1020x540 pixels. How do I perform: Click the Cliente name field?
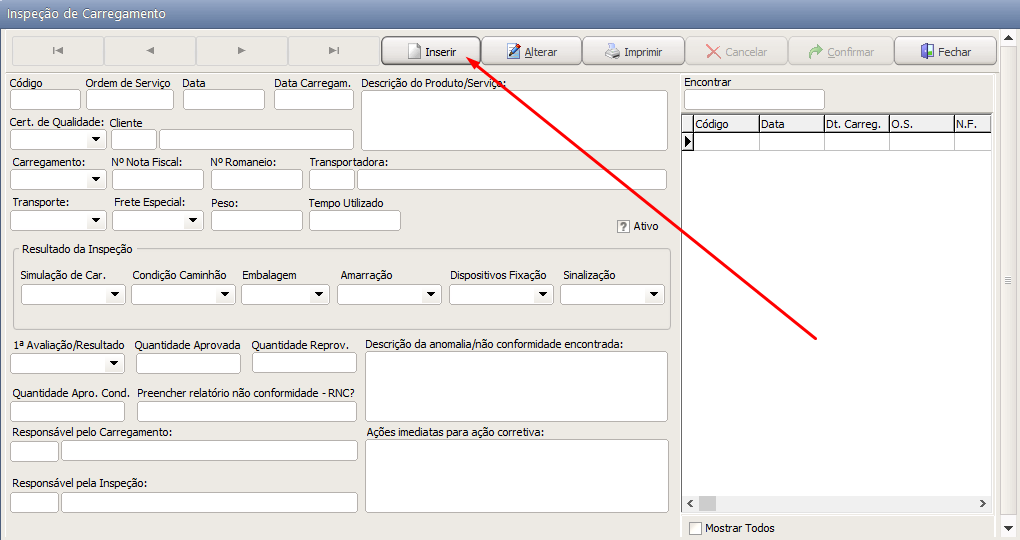[x=256, y=139]
